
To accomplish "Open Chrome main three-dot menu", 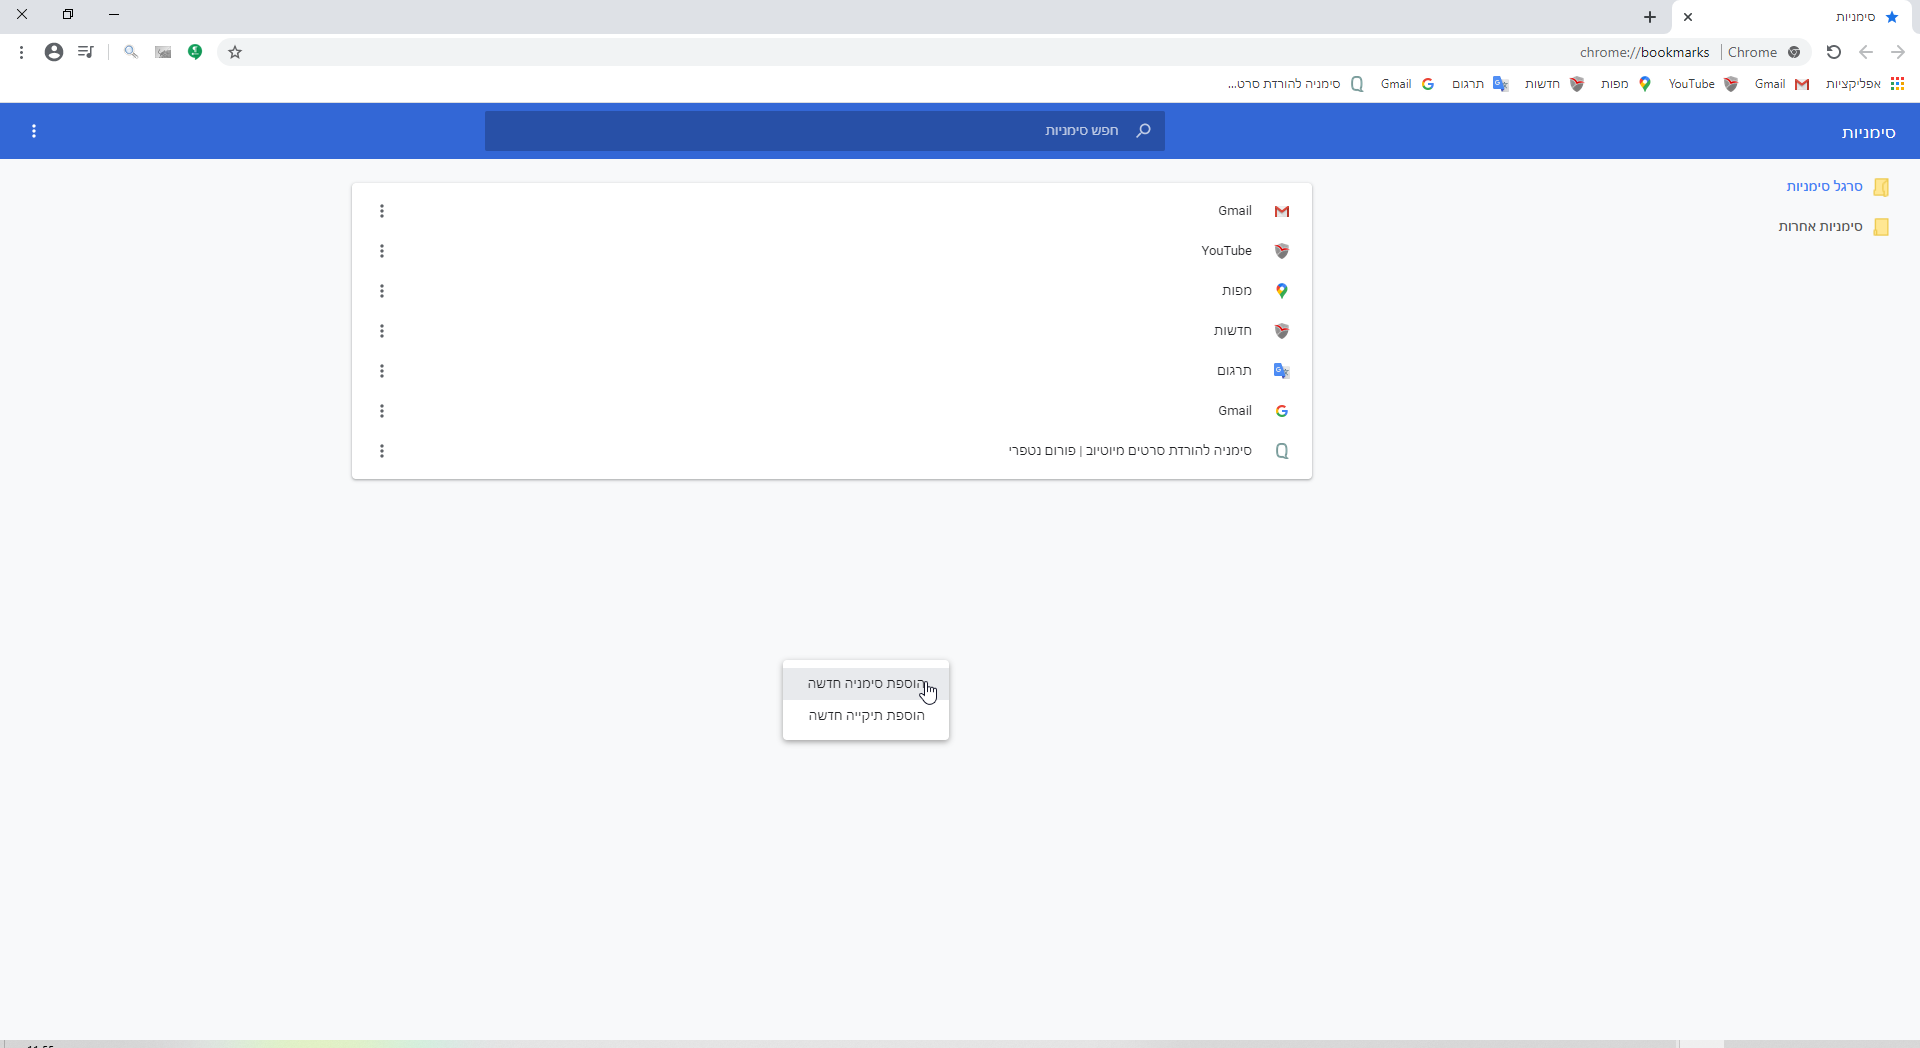I will coord(21,52).
